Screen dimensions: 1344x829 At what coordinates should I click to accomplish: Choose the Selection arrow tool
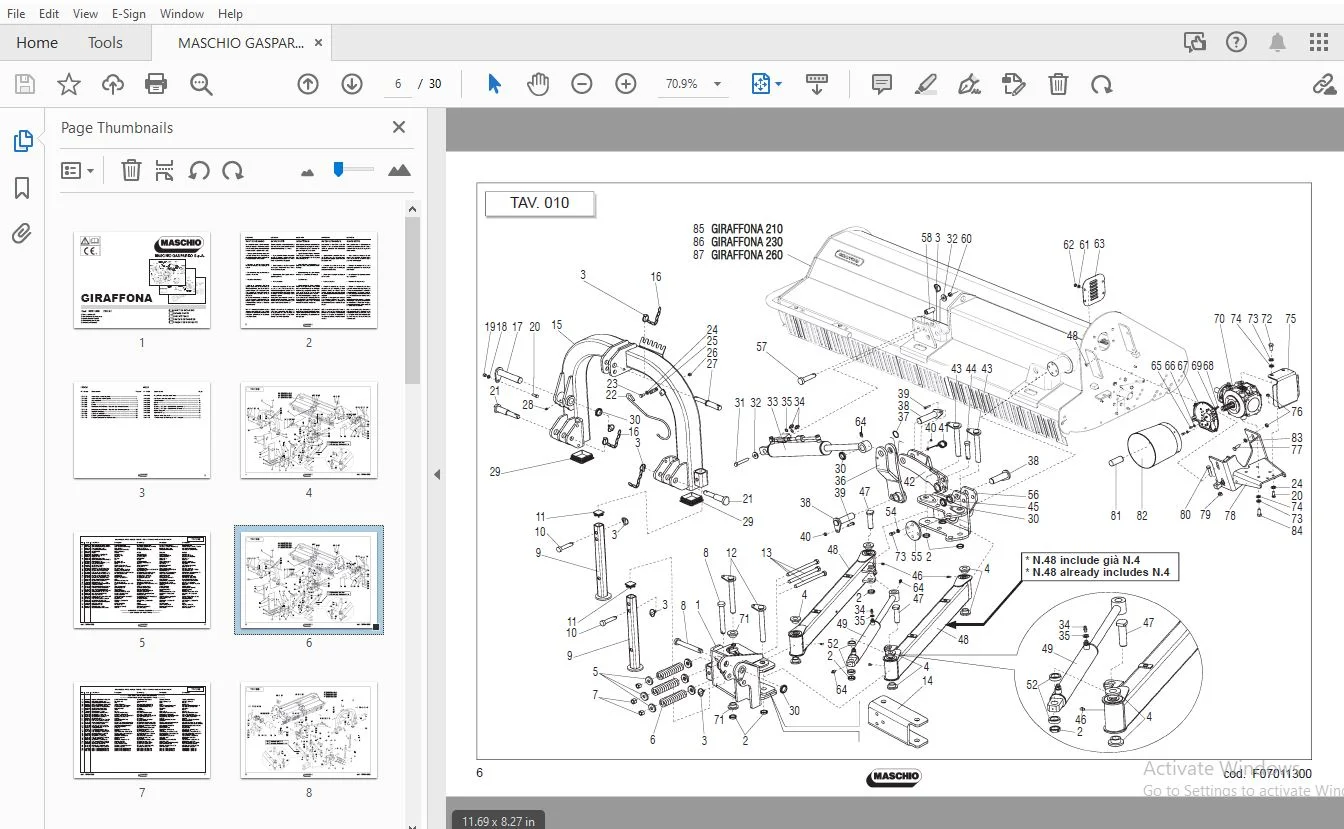click(x=494, y=84)
